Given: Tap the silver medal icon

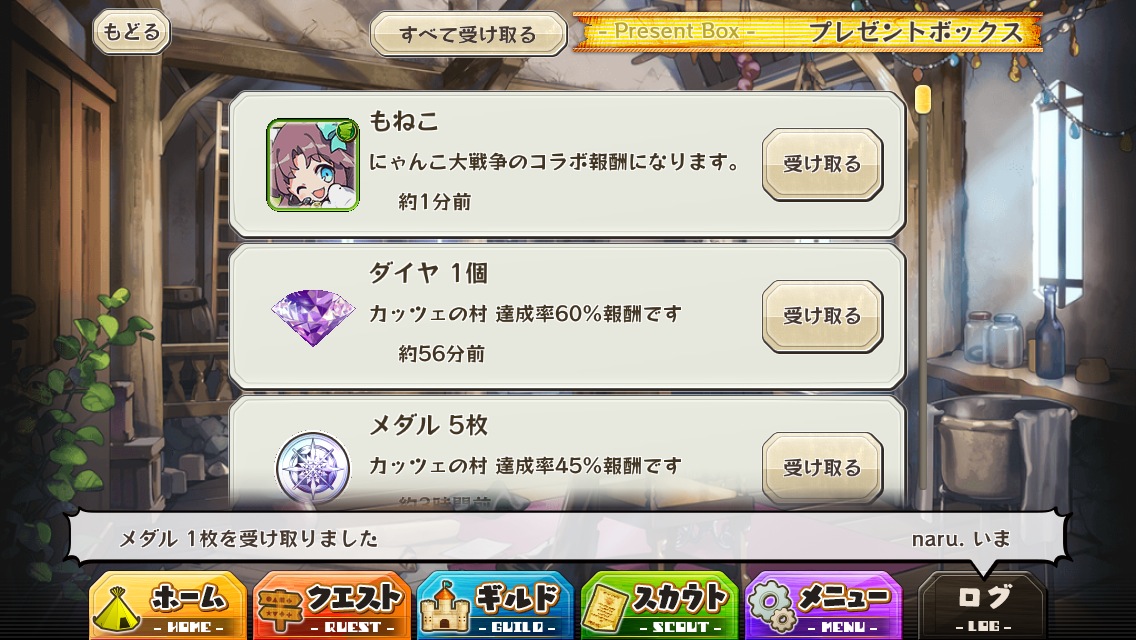Looking at the screenshot, I should tap(313, 467).
